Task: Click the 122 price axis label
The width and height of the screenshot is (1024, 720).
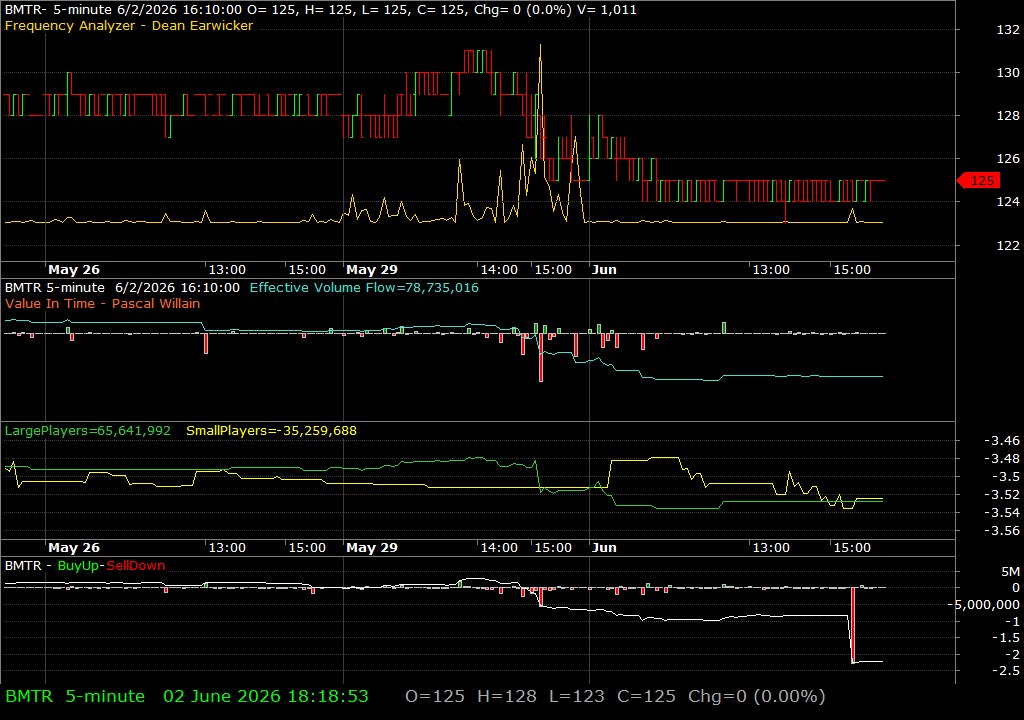Action: click(x=1008, y=245)
